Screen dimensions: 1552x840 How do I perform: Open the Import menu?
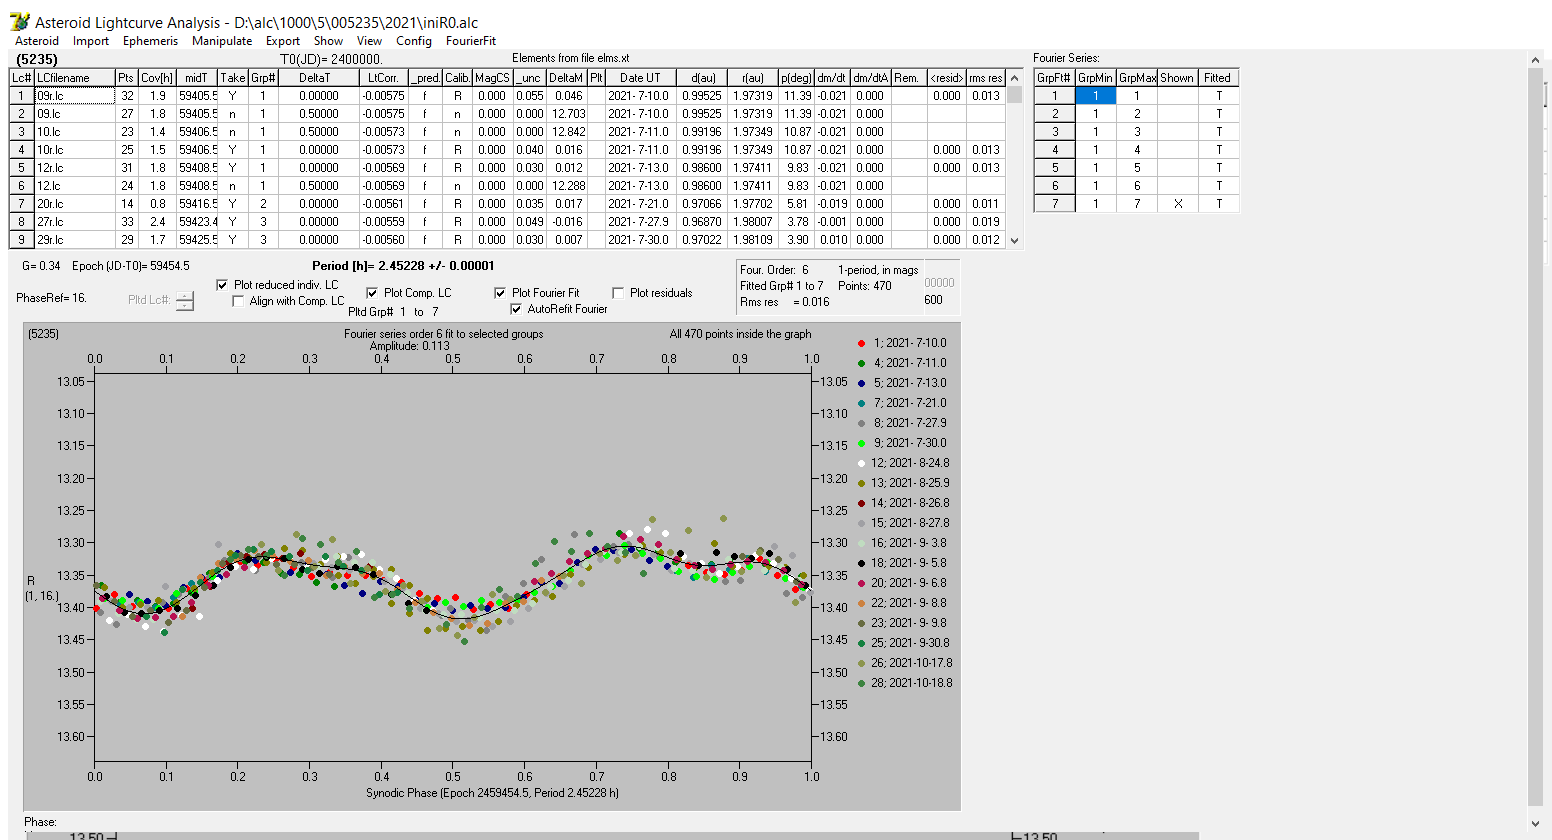click(91, 41)
